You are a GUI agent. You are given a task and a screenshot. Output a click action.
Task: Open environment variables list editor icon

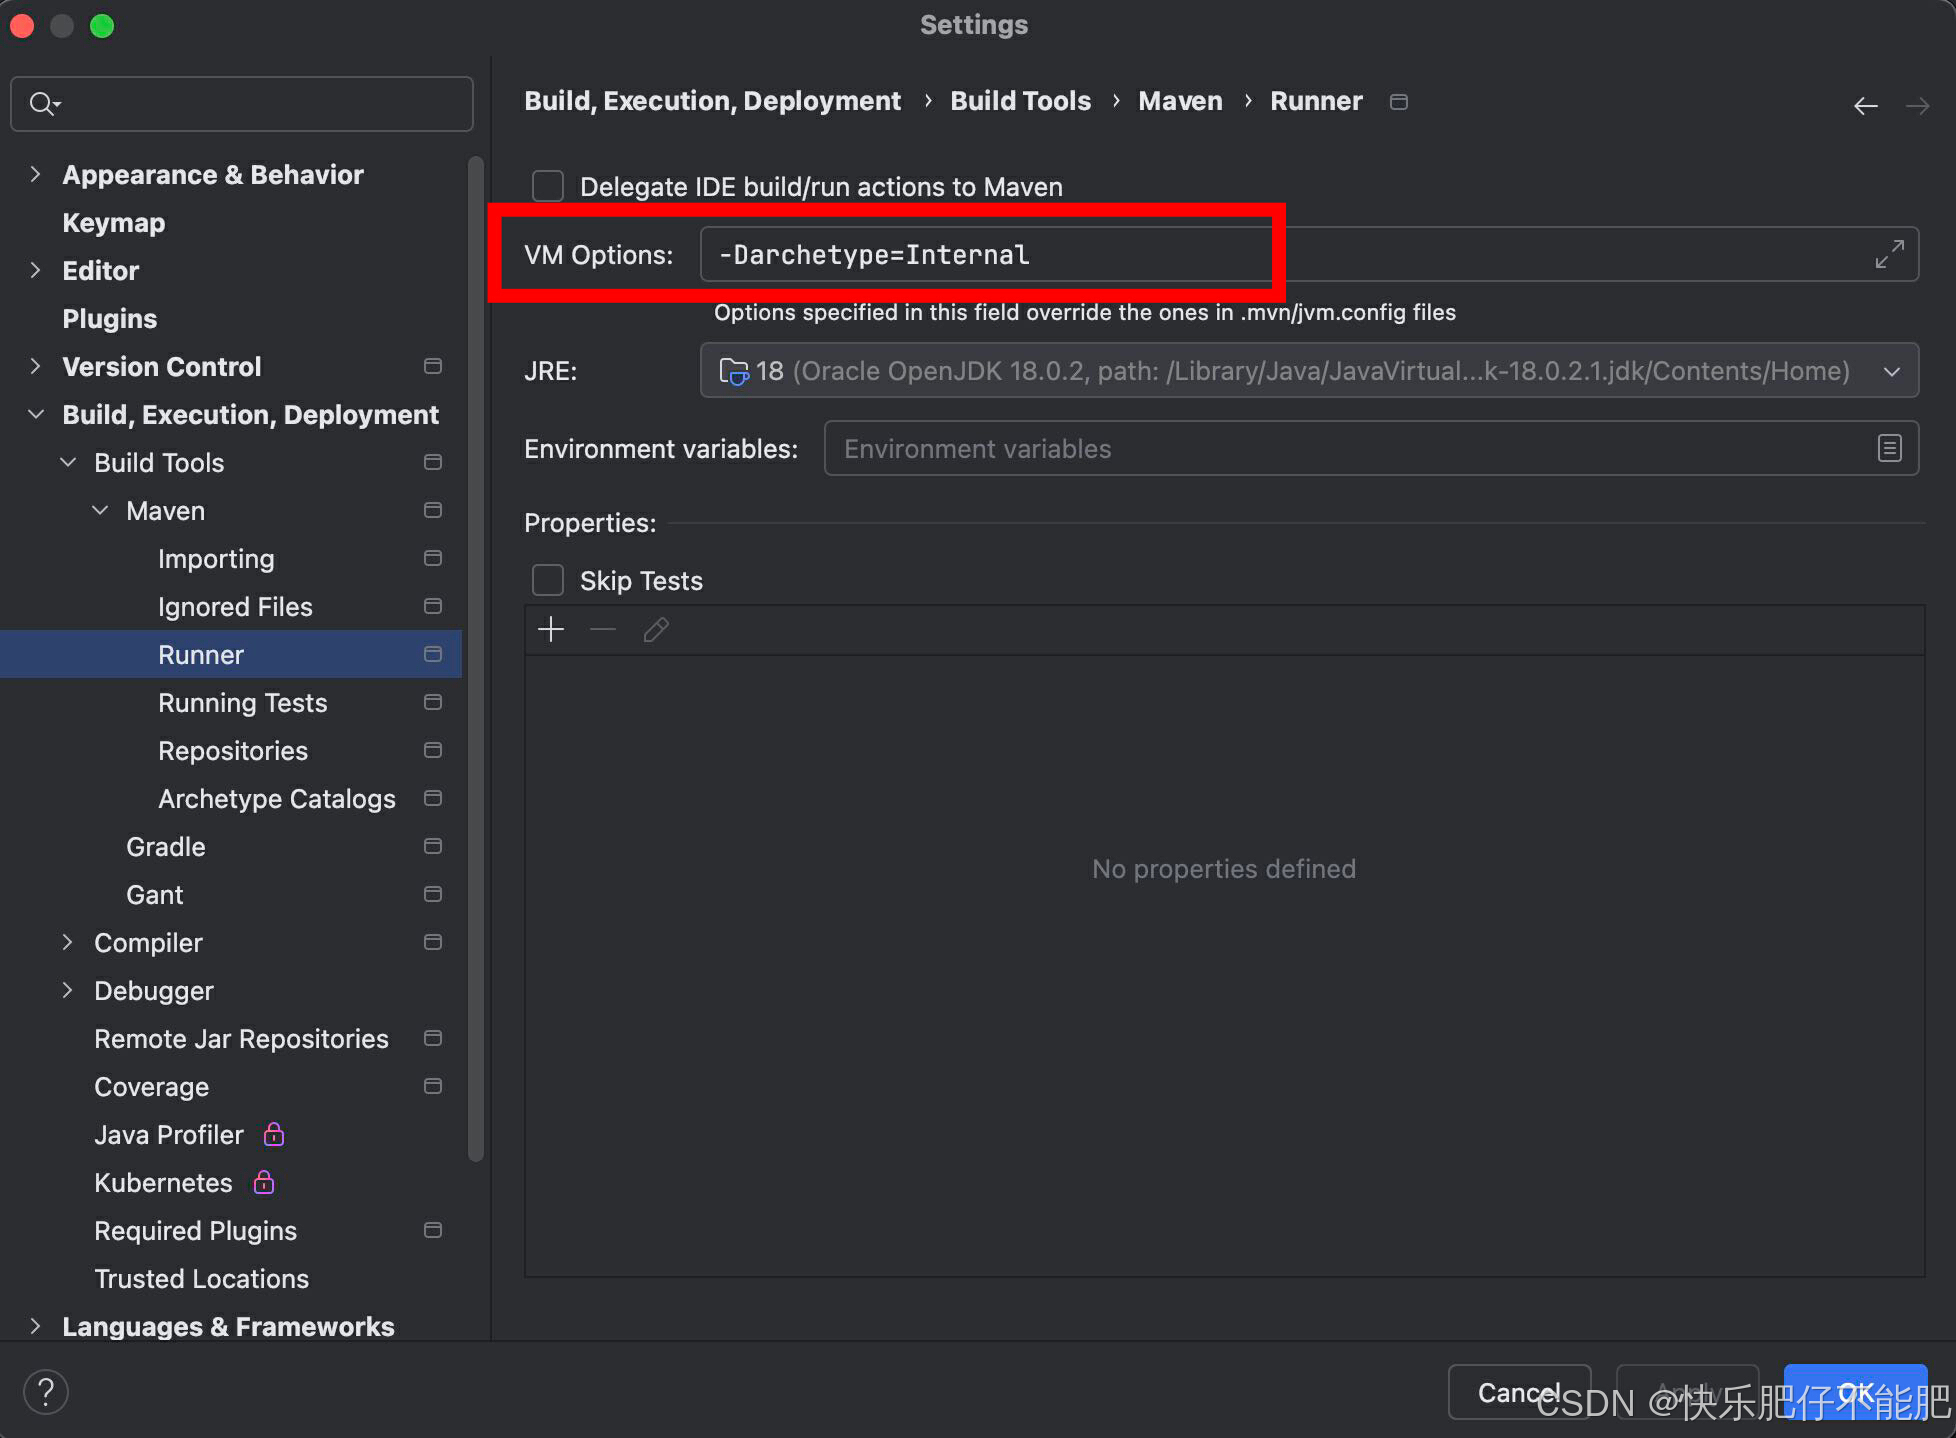pyautogui.click(x=1889, y=448)
